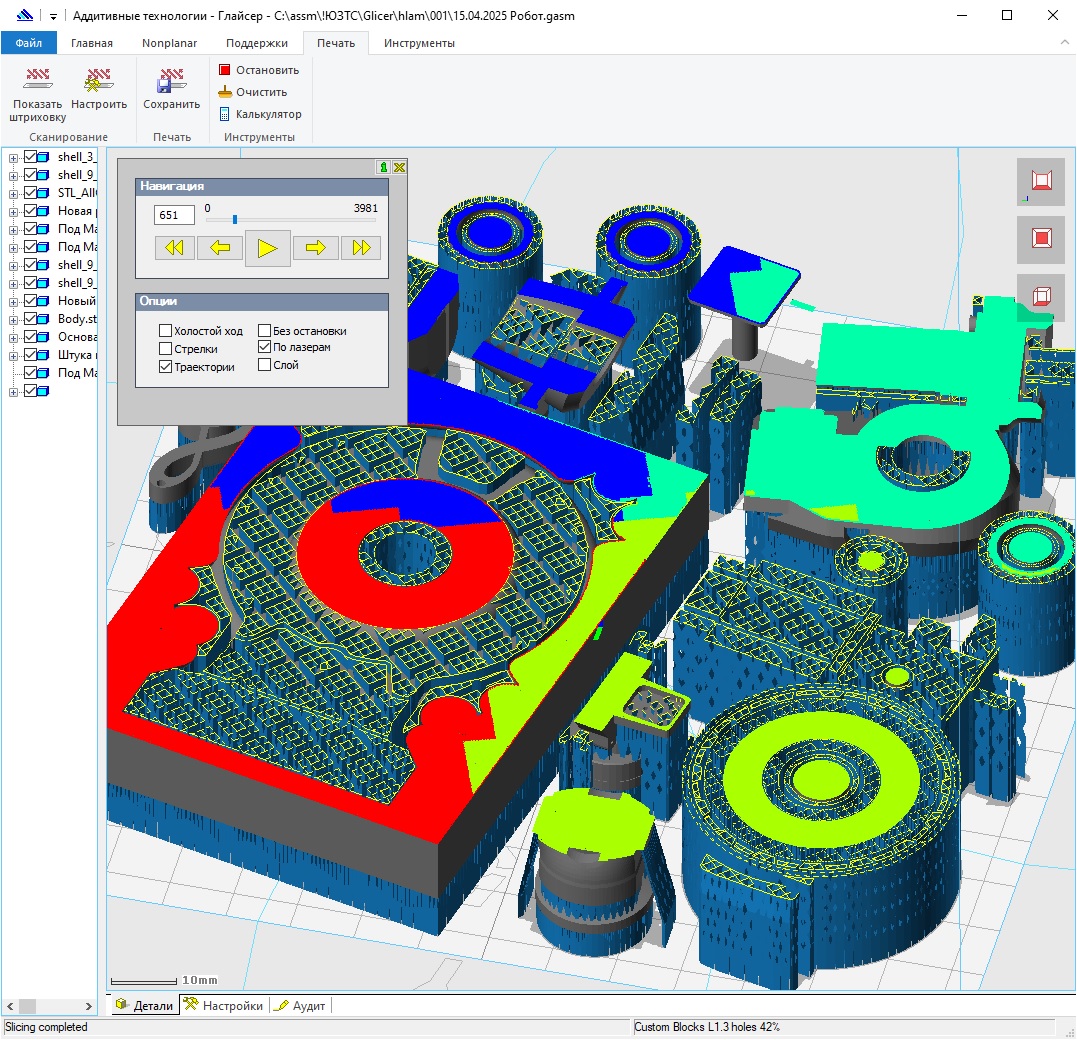Click the Очистить brush icon
This screenshot has height=1040, width=1077.
pyautogui.click(x=226, y=92)
